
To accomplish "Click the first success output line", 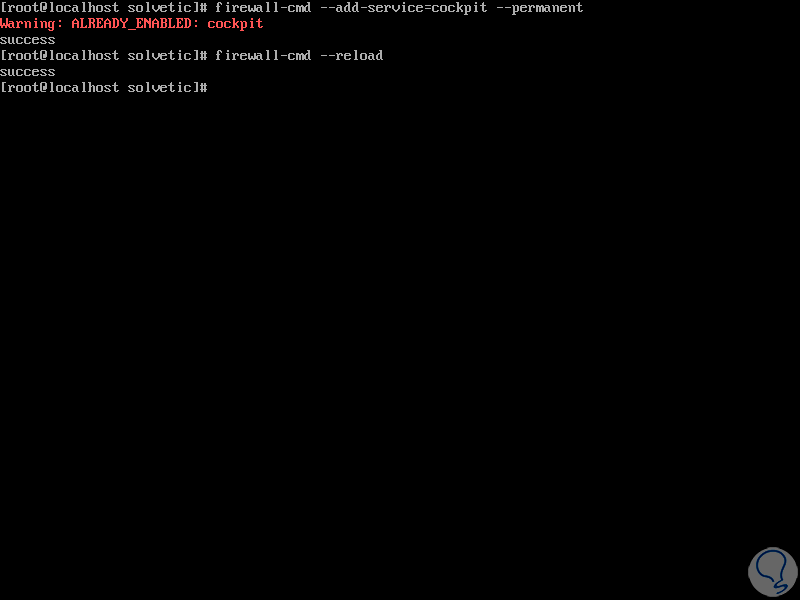I will (28, 40).
